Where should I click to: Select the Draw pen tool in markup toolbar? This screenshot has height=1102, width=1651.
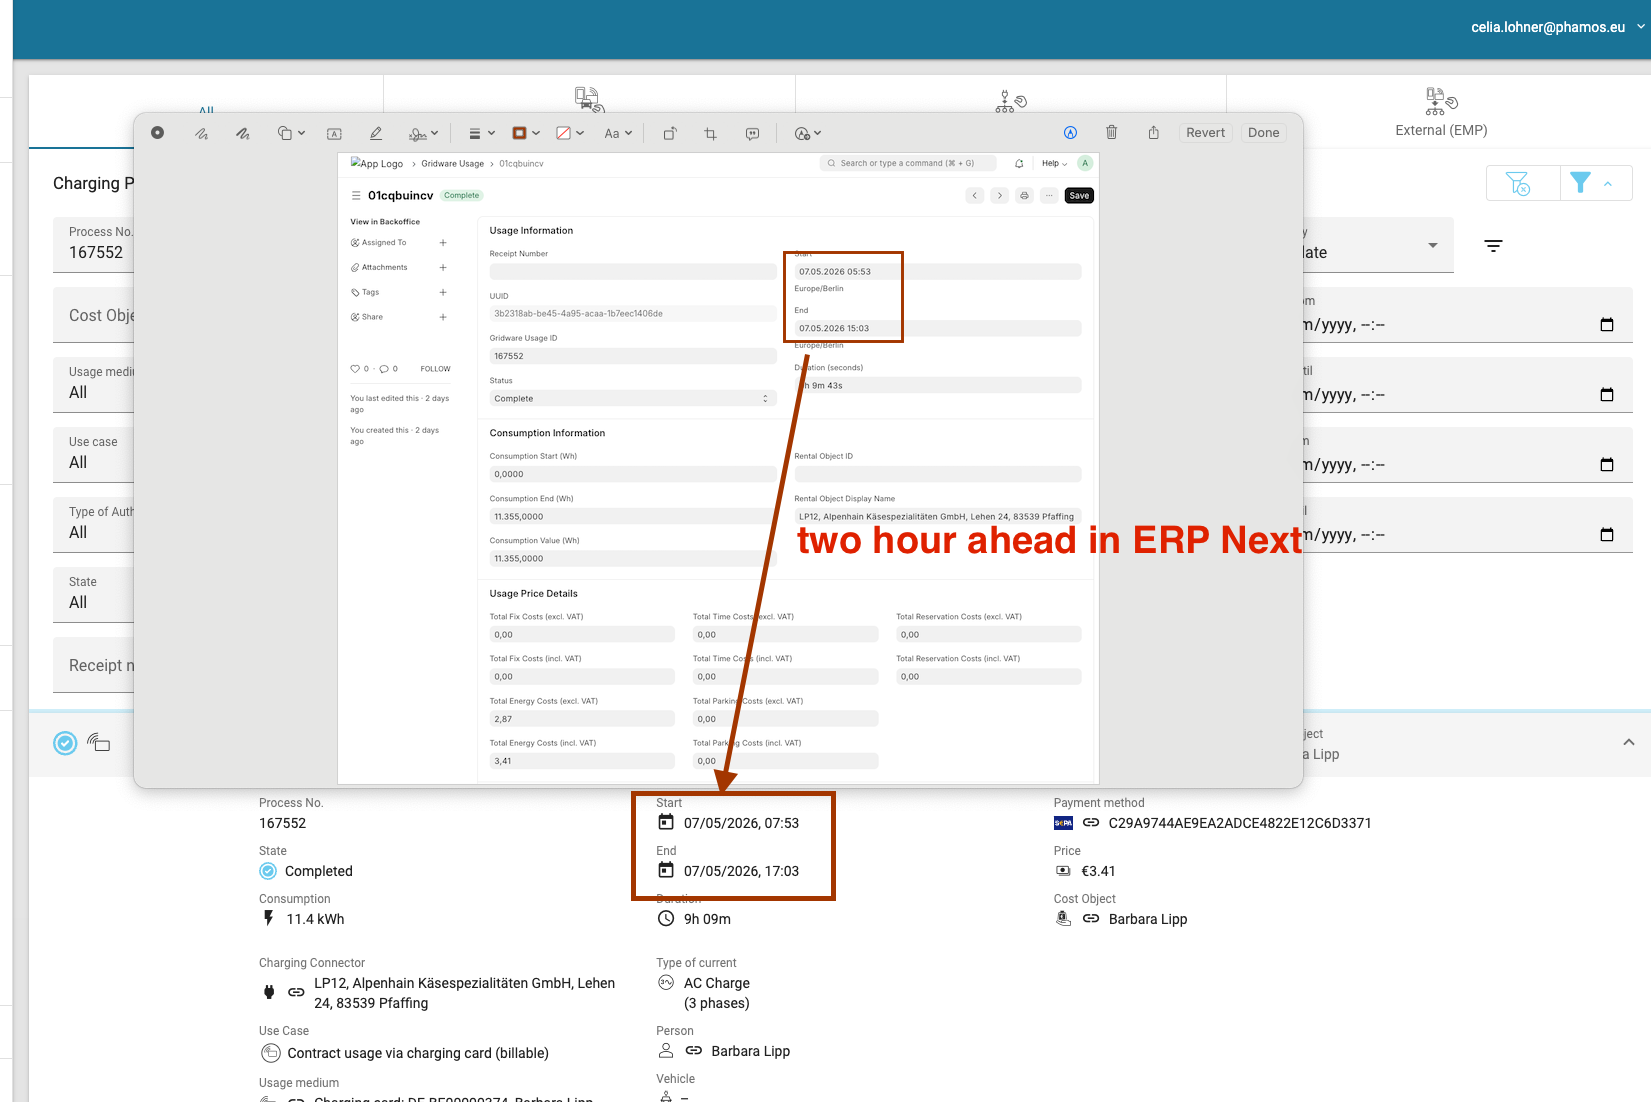point(242,133)
